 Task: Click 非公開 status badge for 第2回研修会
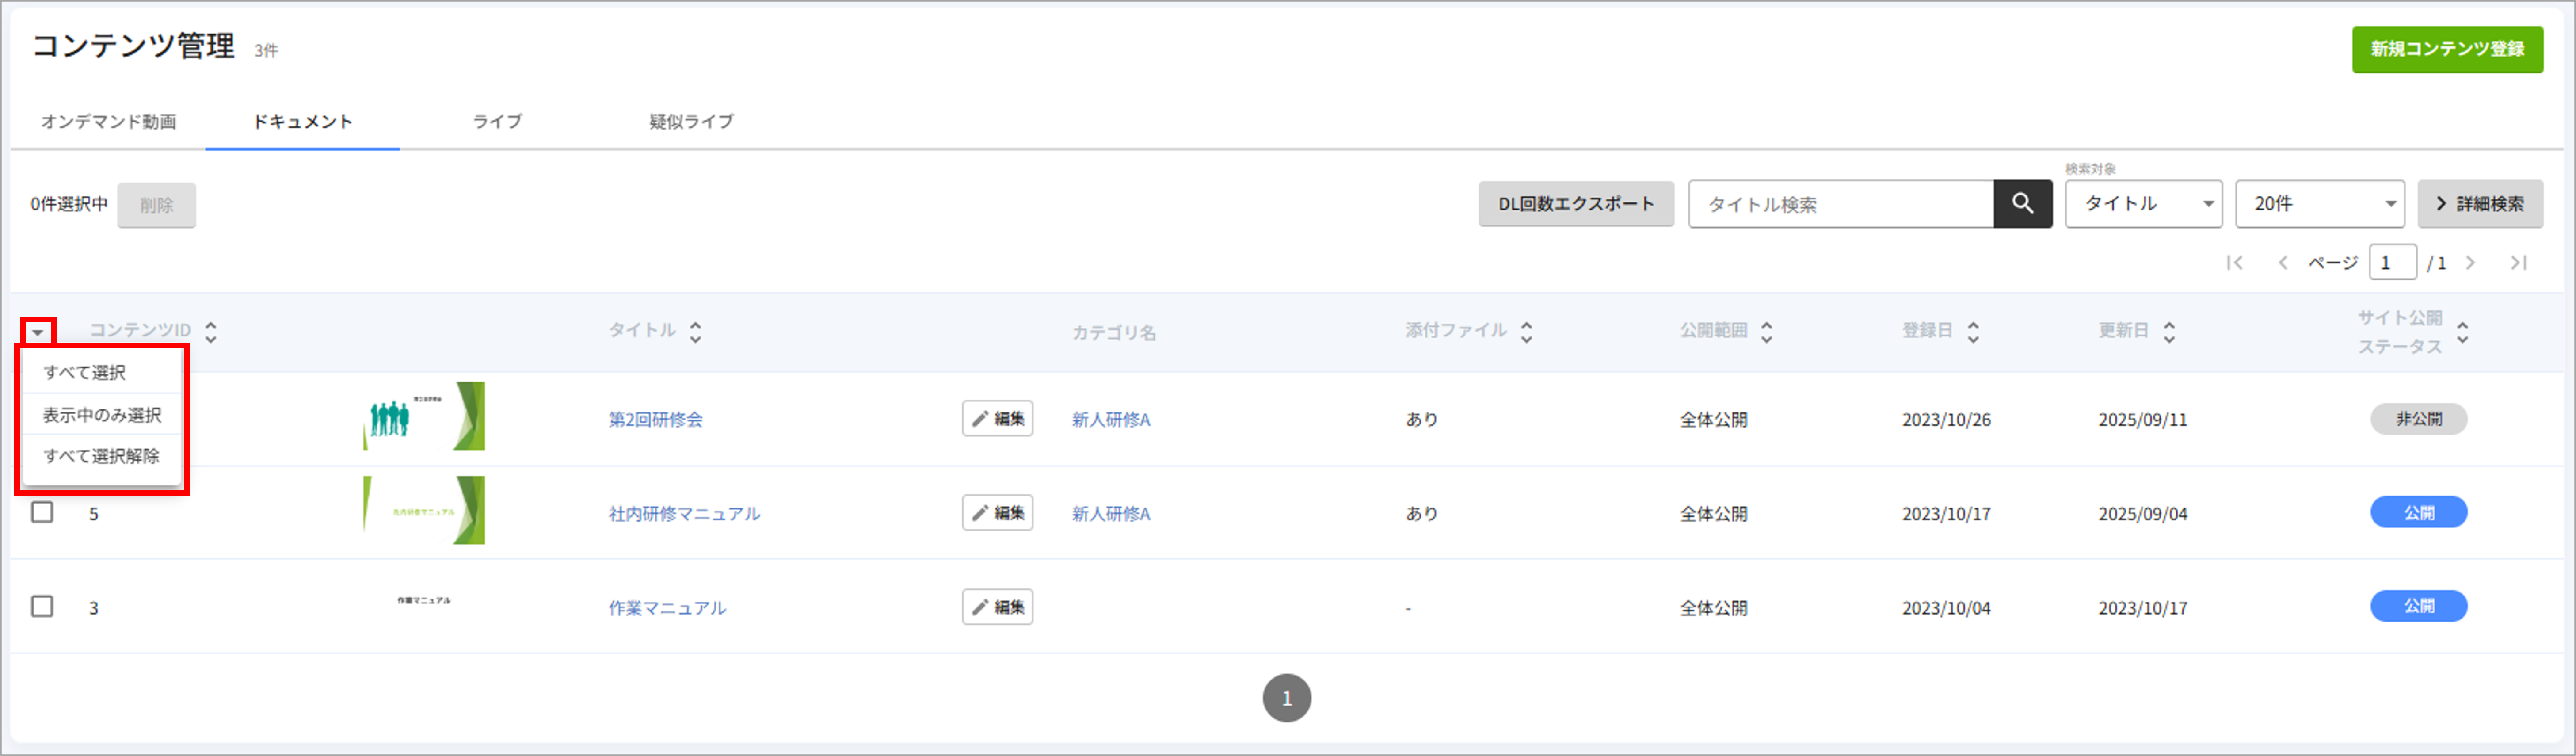coord(2418,419)
